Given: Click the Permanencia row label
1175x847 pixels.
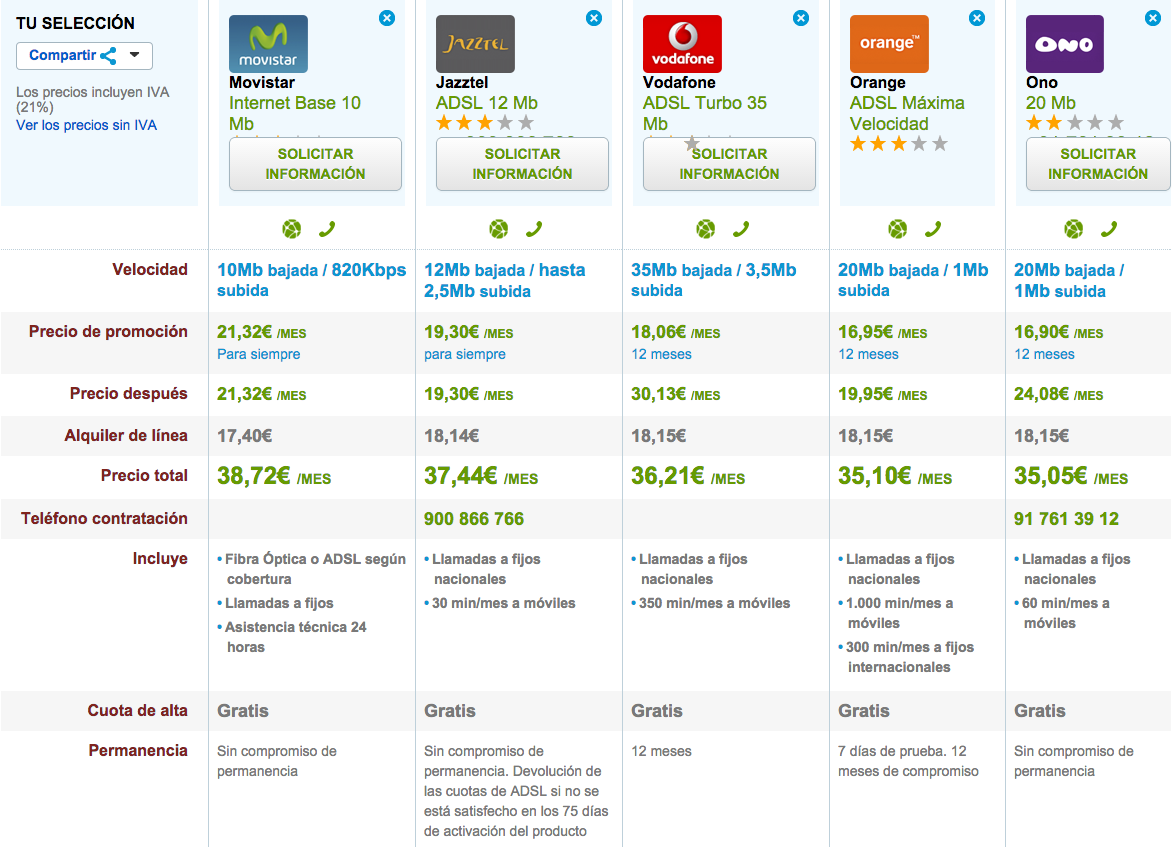Looking at the screenshot, I should click(x=138, y=751).
